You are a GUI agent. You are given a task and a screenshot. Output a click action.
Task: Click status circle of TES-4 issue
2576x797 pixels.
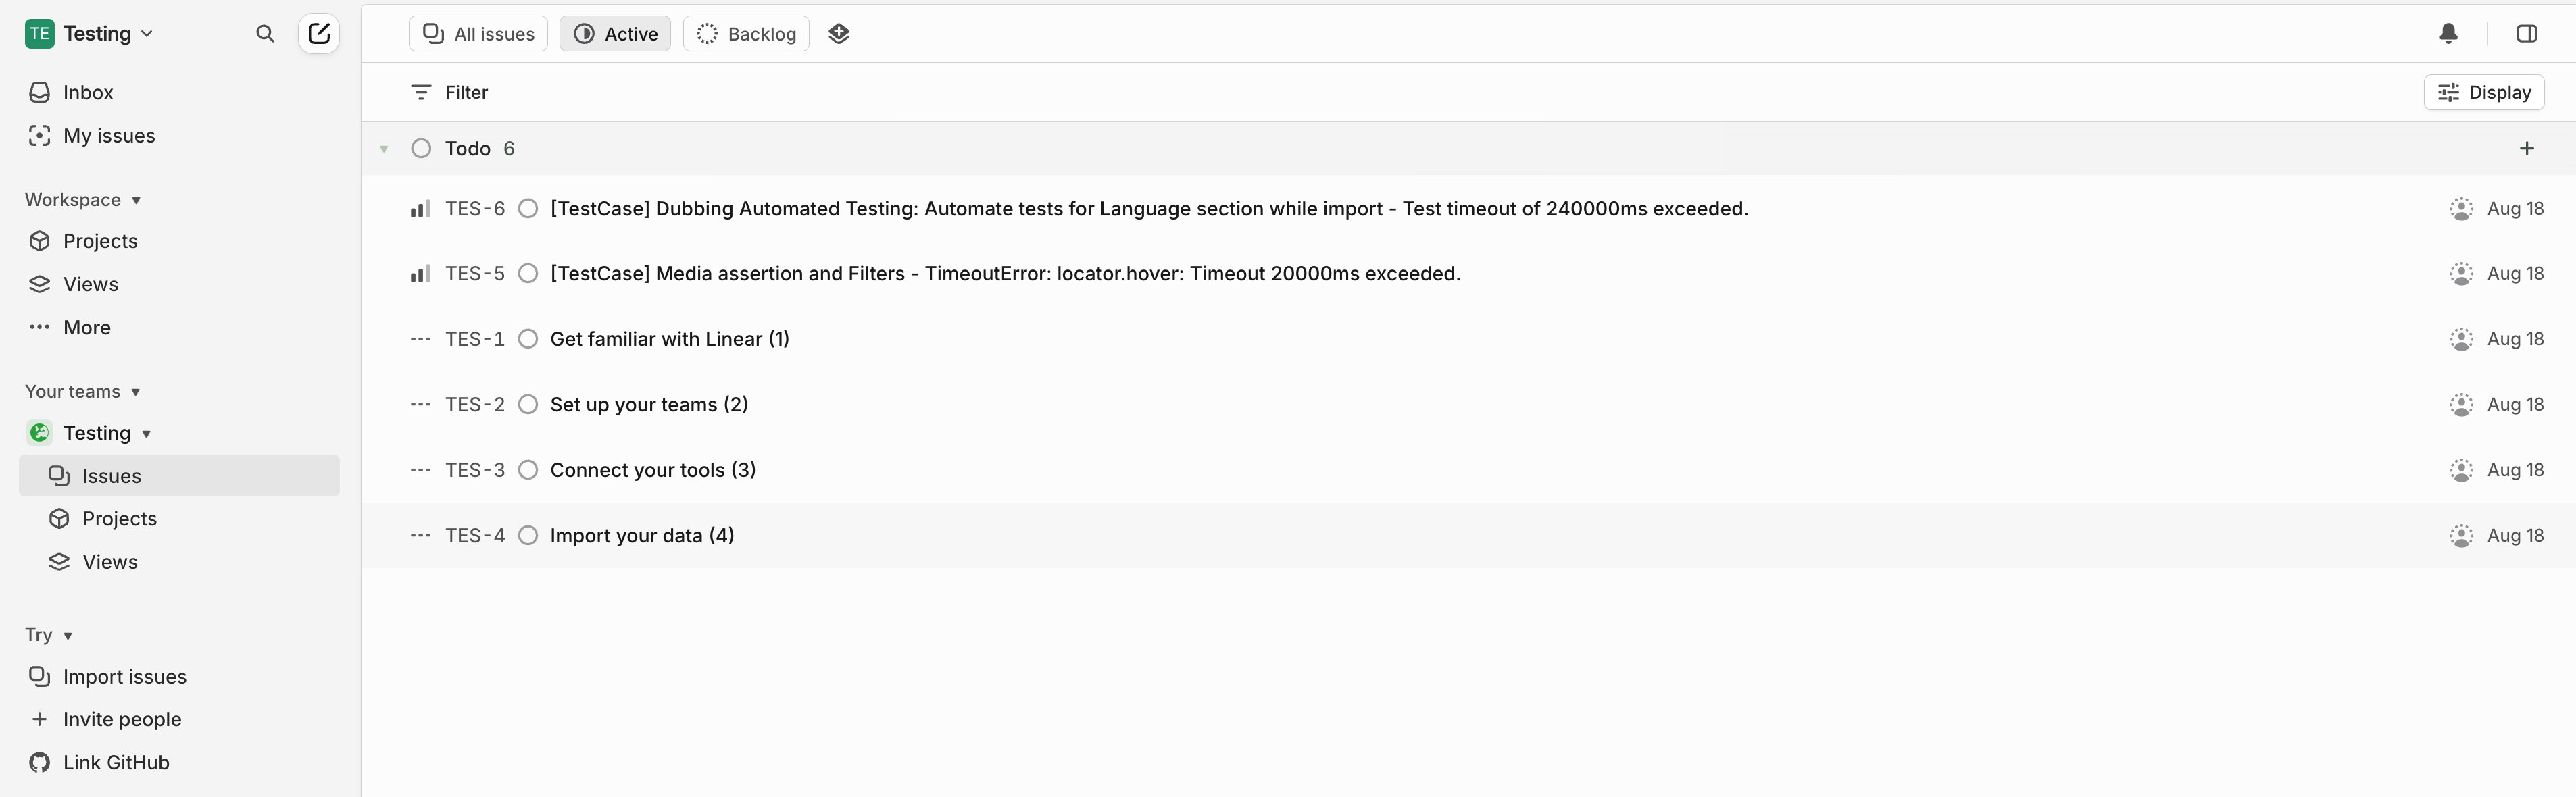point(528,536)
